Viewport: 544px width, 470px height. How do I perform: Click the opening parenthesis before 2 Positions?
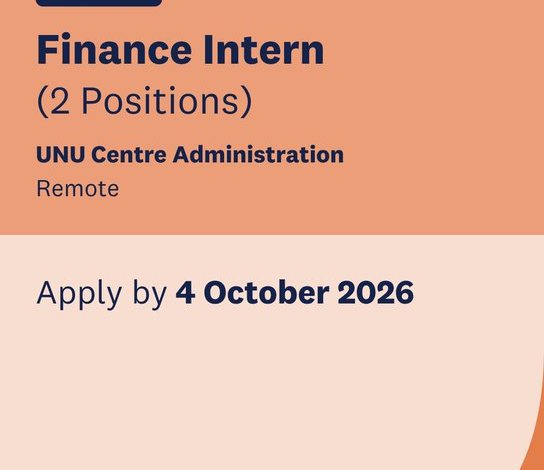(x=42, y=101)
